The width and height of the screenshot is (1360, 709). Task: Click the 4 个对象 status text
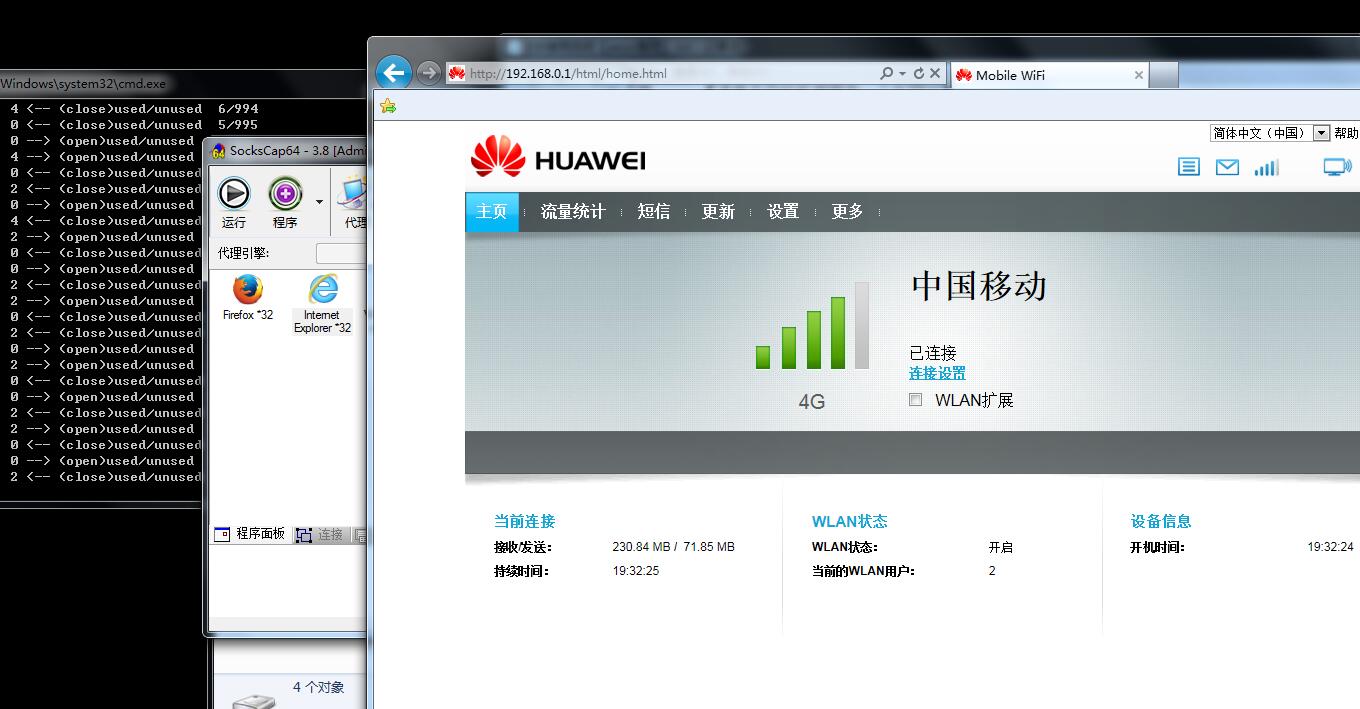click(318, 687)
